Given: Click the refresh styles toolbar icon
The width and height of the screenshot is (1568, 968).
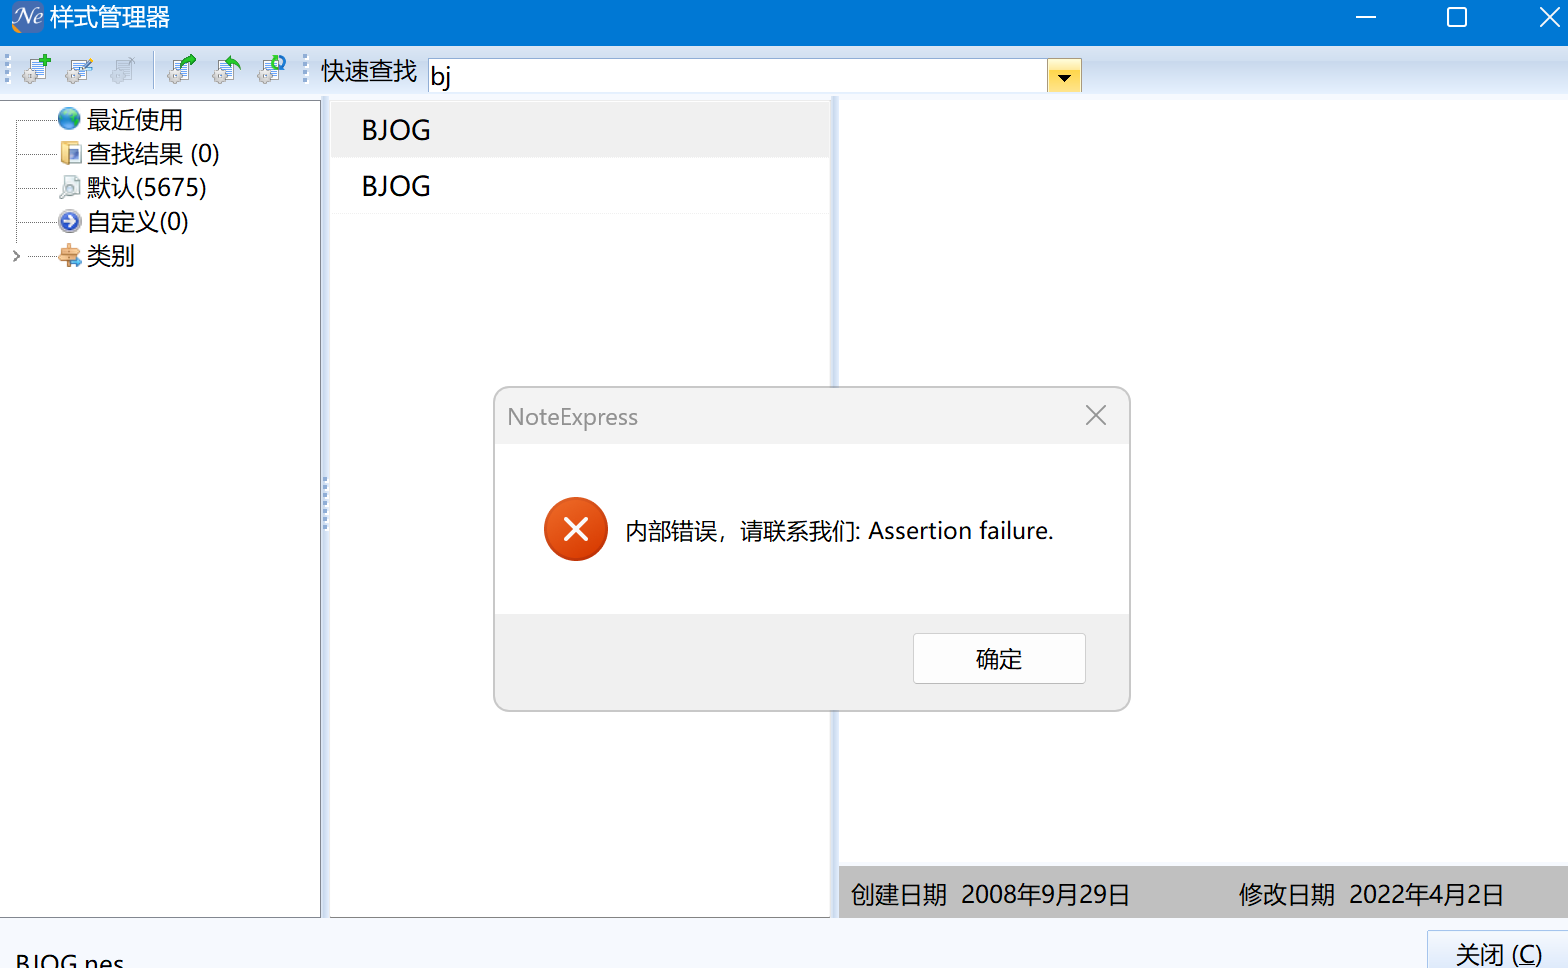Looking at the screenshot, I should pos(272,70).
